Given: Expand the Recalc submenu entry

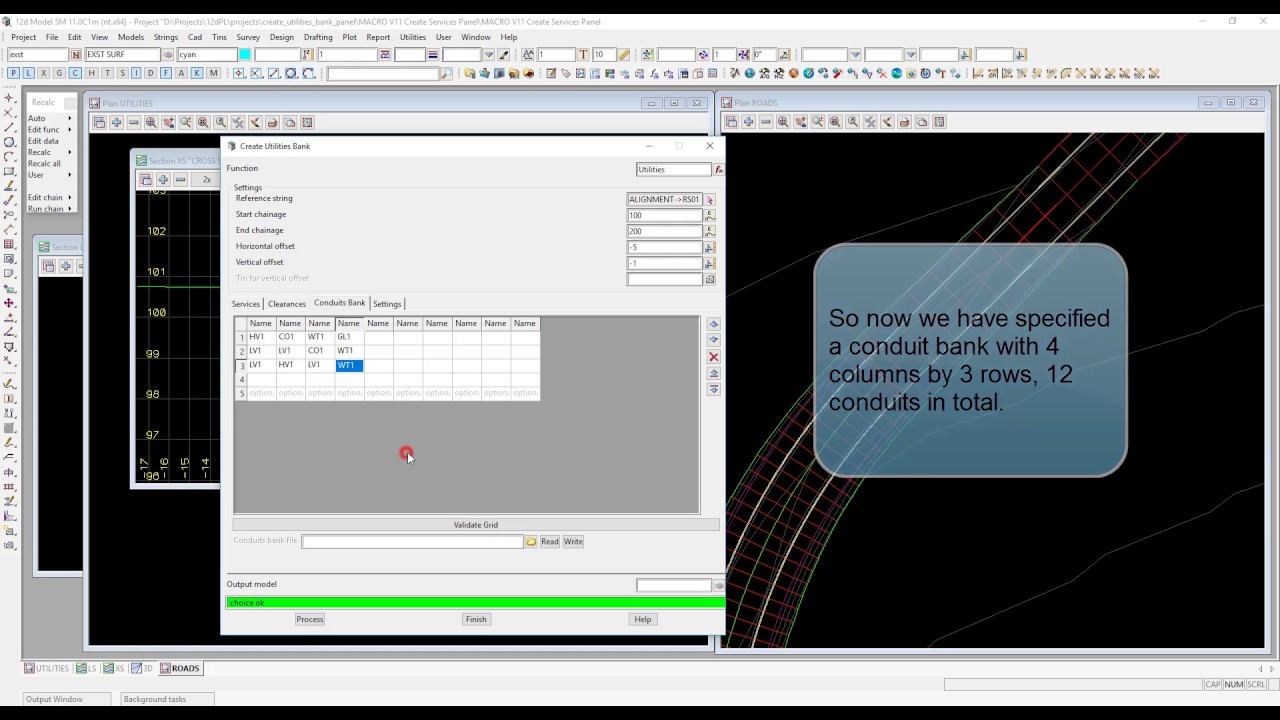Looking at the screenshot, I should [50, 152].
